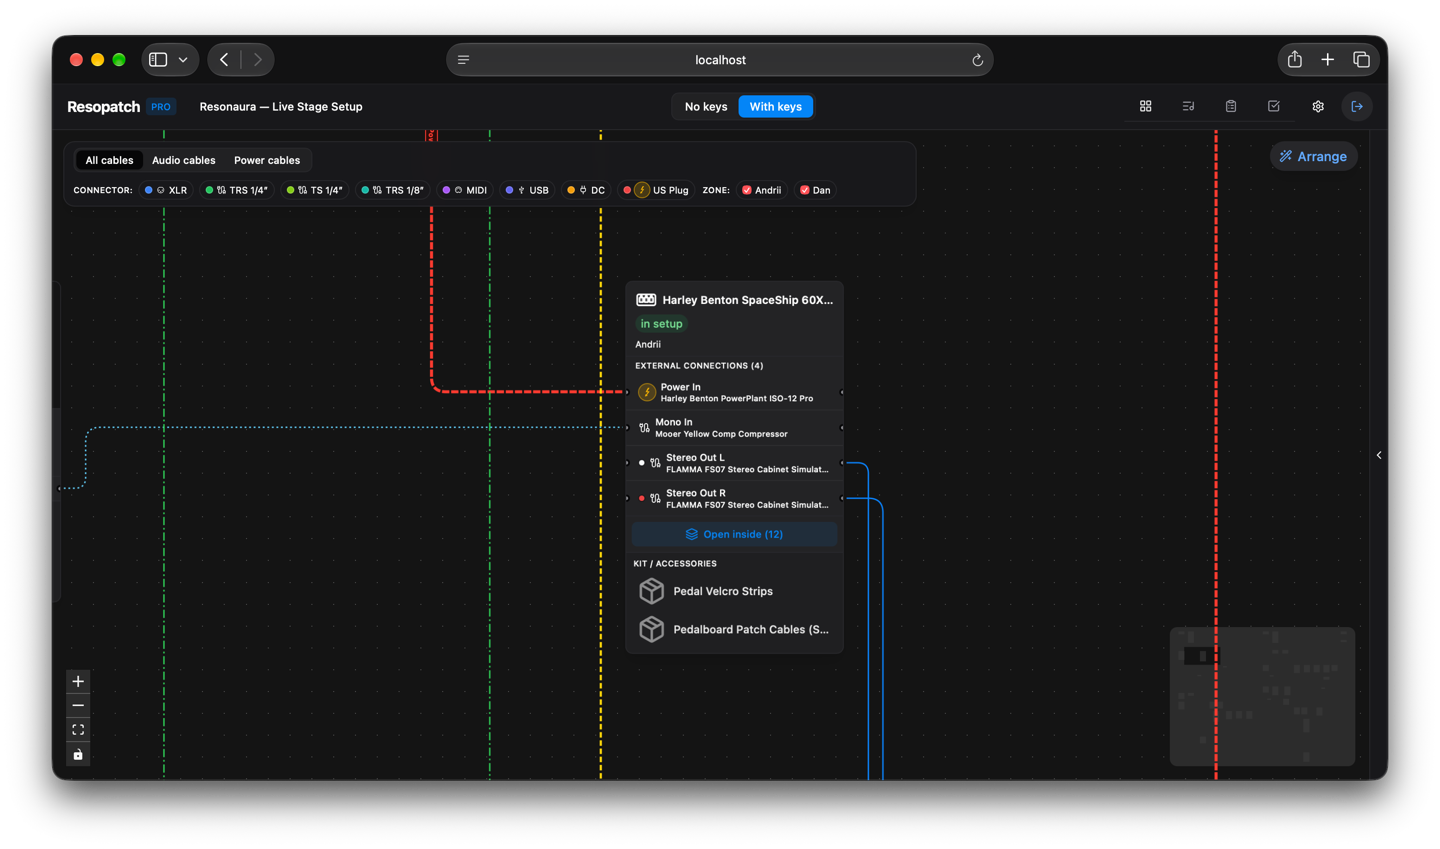Screen dimensions: 1440x849
Task: Click the canvas minimap
Action: click(1262, 696)
